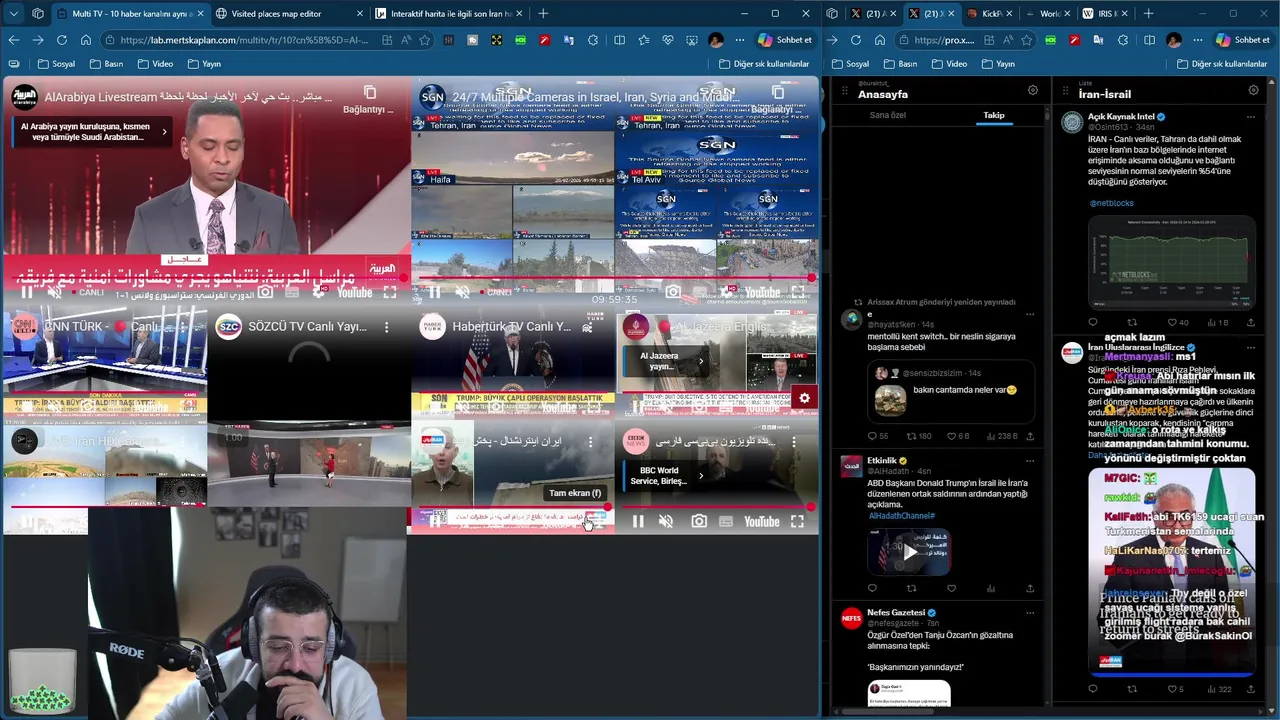Retweet the hayatsiken post
Screen dimensions: 1280x720
tap(911, 436)
